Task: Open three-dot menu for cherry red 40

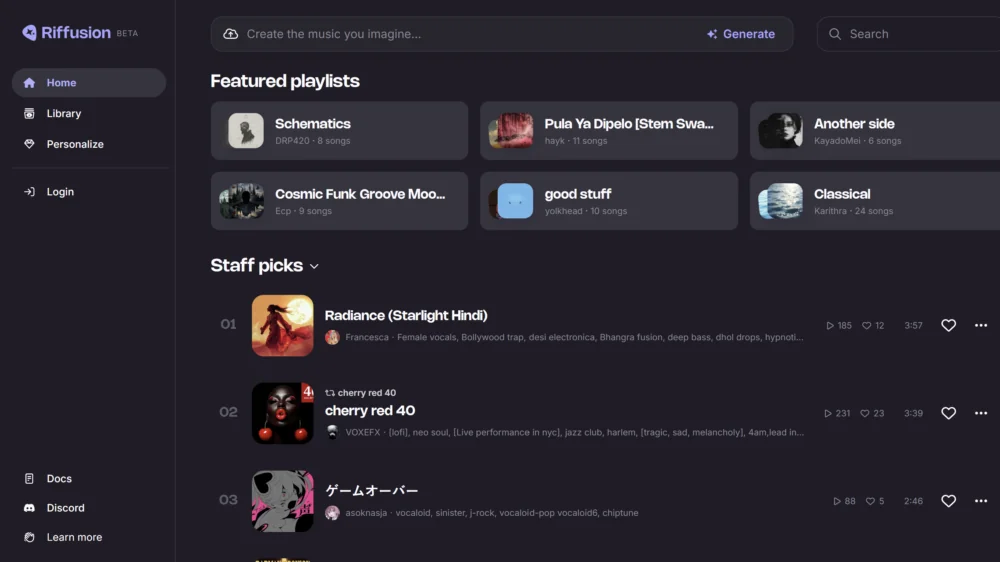Action: pyautogui.click(x=980, y=413)
